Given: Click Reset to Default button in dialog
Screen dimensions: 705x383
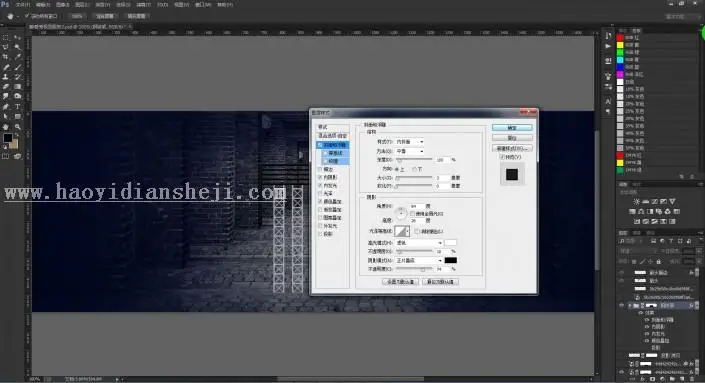Looking at the screenshot, I should pos(440,282).
